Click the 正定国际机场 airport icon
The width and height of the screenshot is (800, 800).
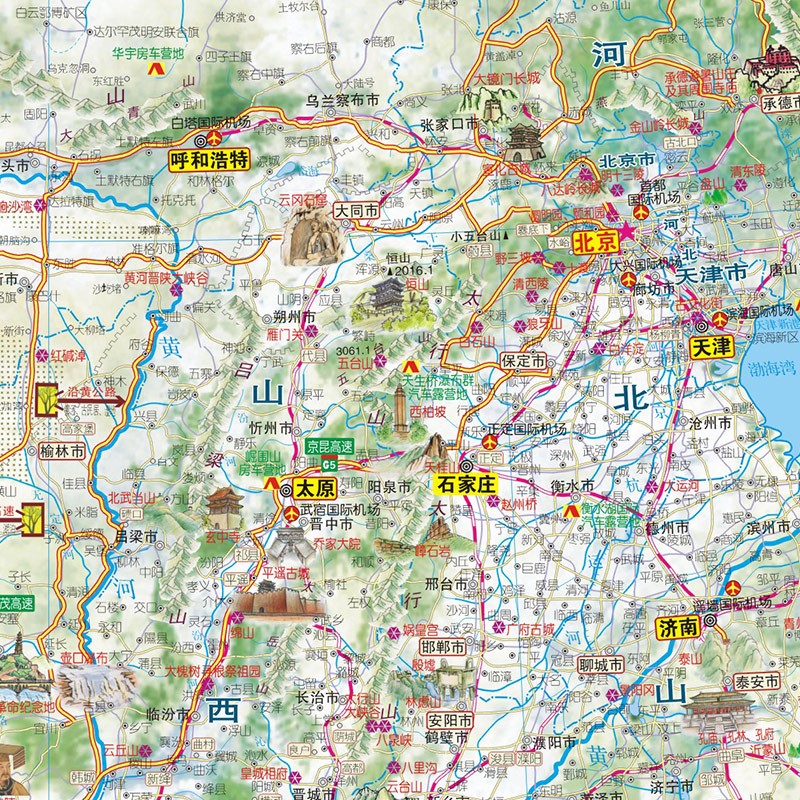(490, 440)
